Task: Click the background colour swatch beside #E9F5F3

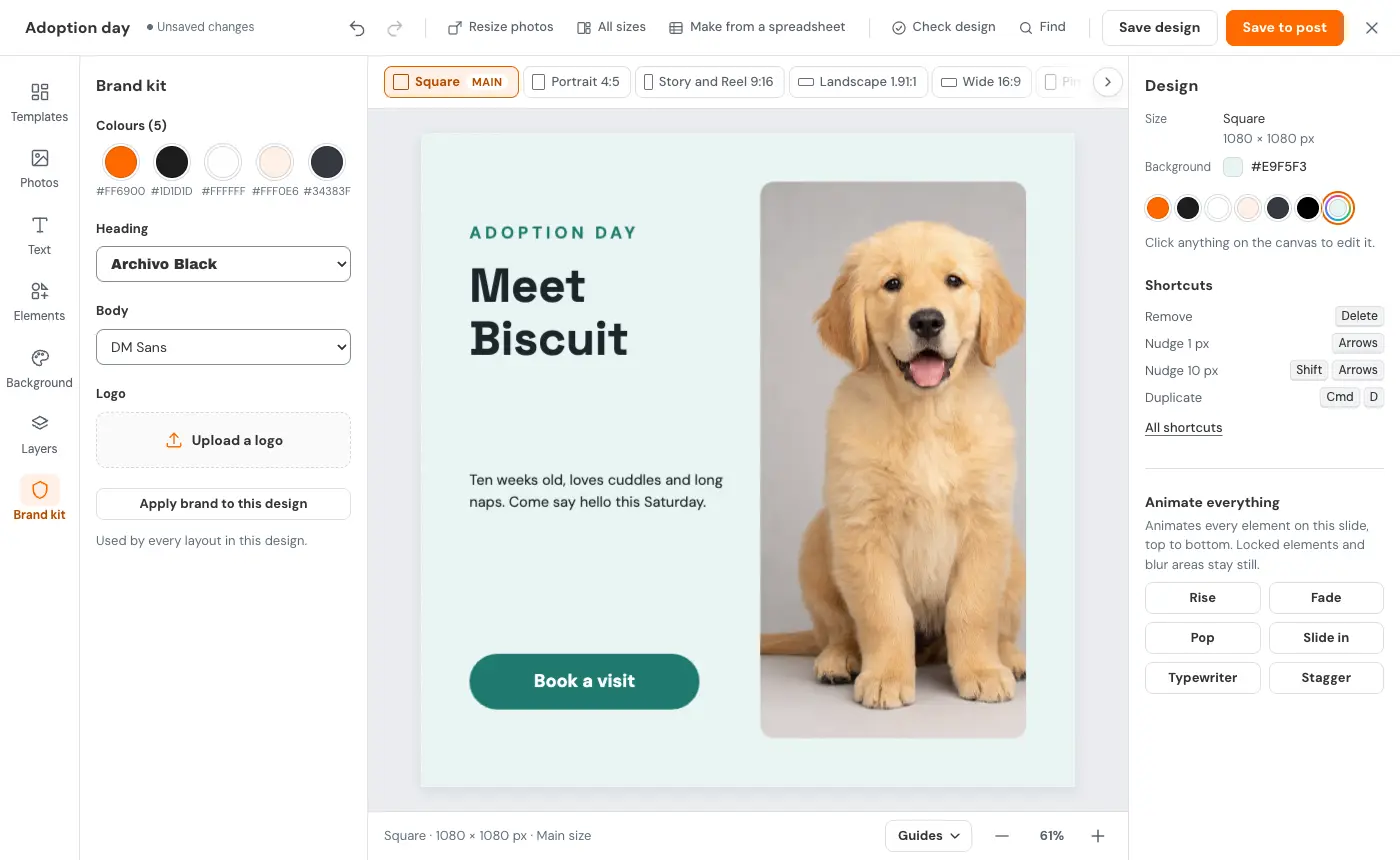Action: click(x=1233, y=167)
